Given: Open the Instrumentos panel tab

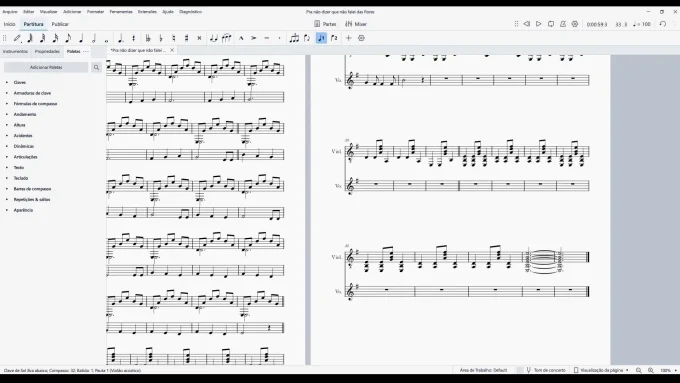Looking at the screenshot, I should point(15,51).
